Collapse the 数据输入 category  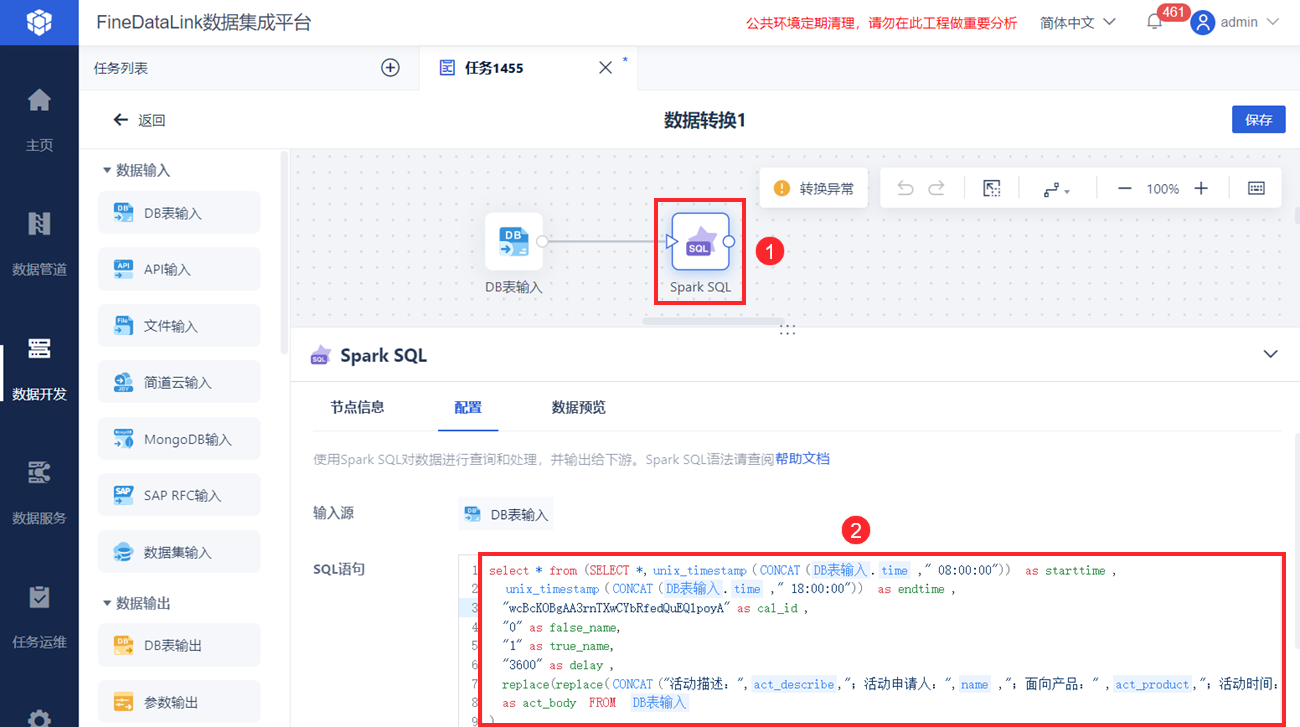107,170
